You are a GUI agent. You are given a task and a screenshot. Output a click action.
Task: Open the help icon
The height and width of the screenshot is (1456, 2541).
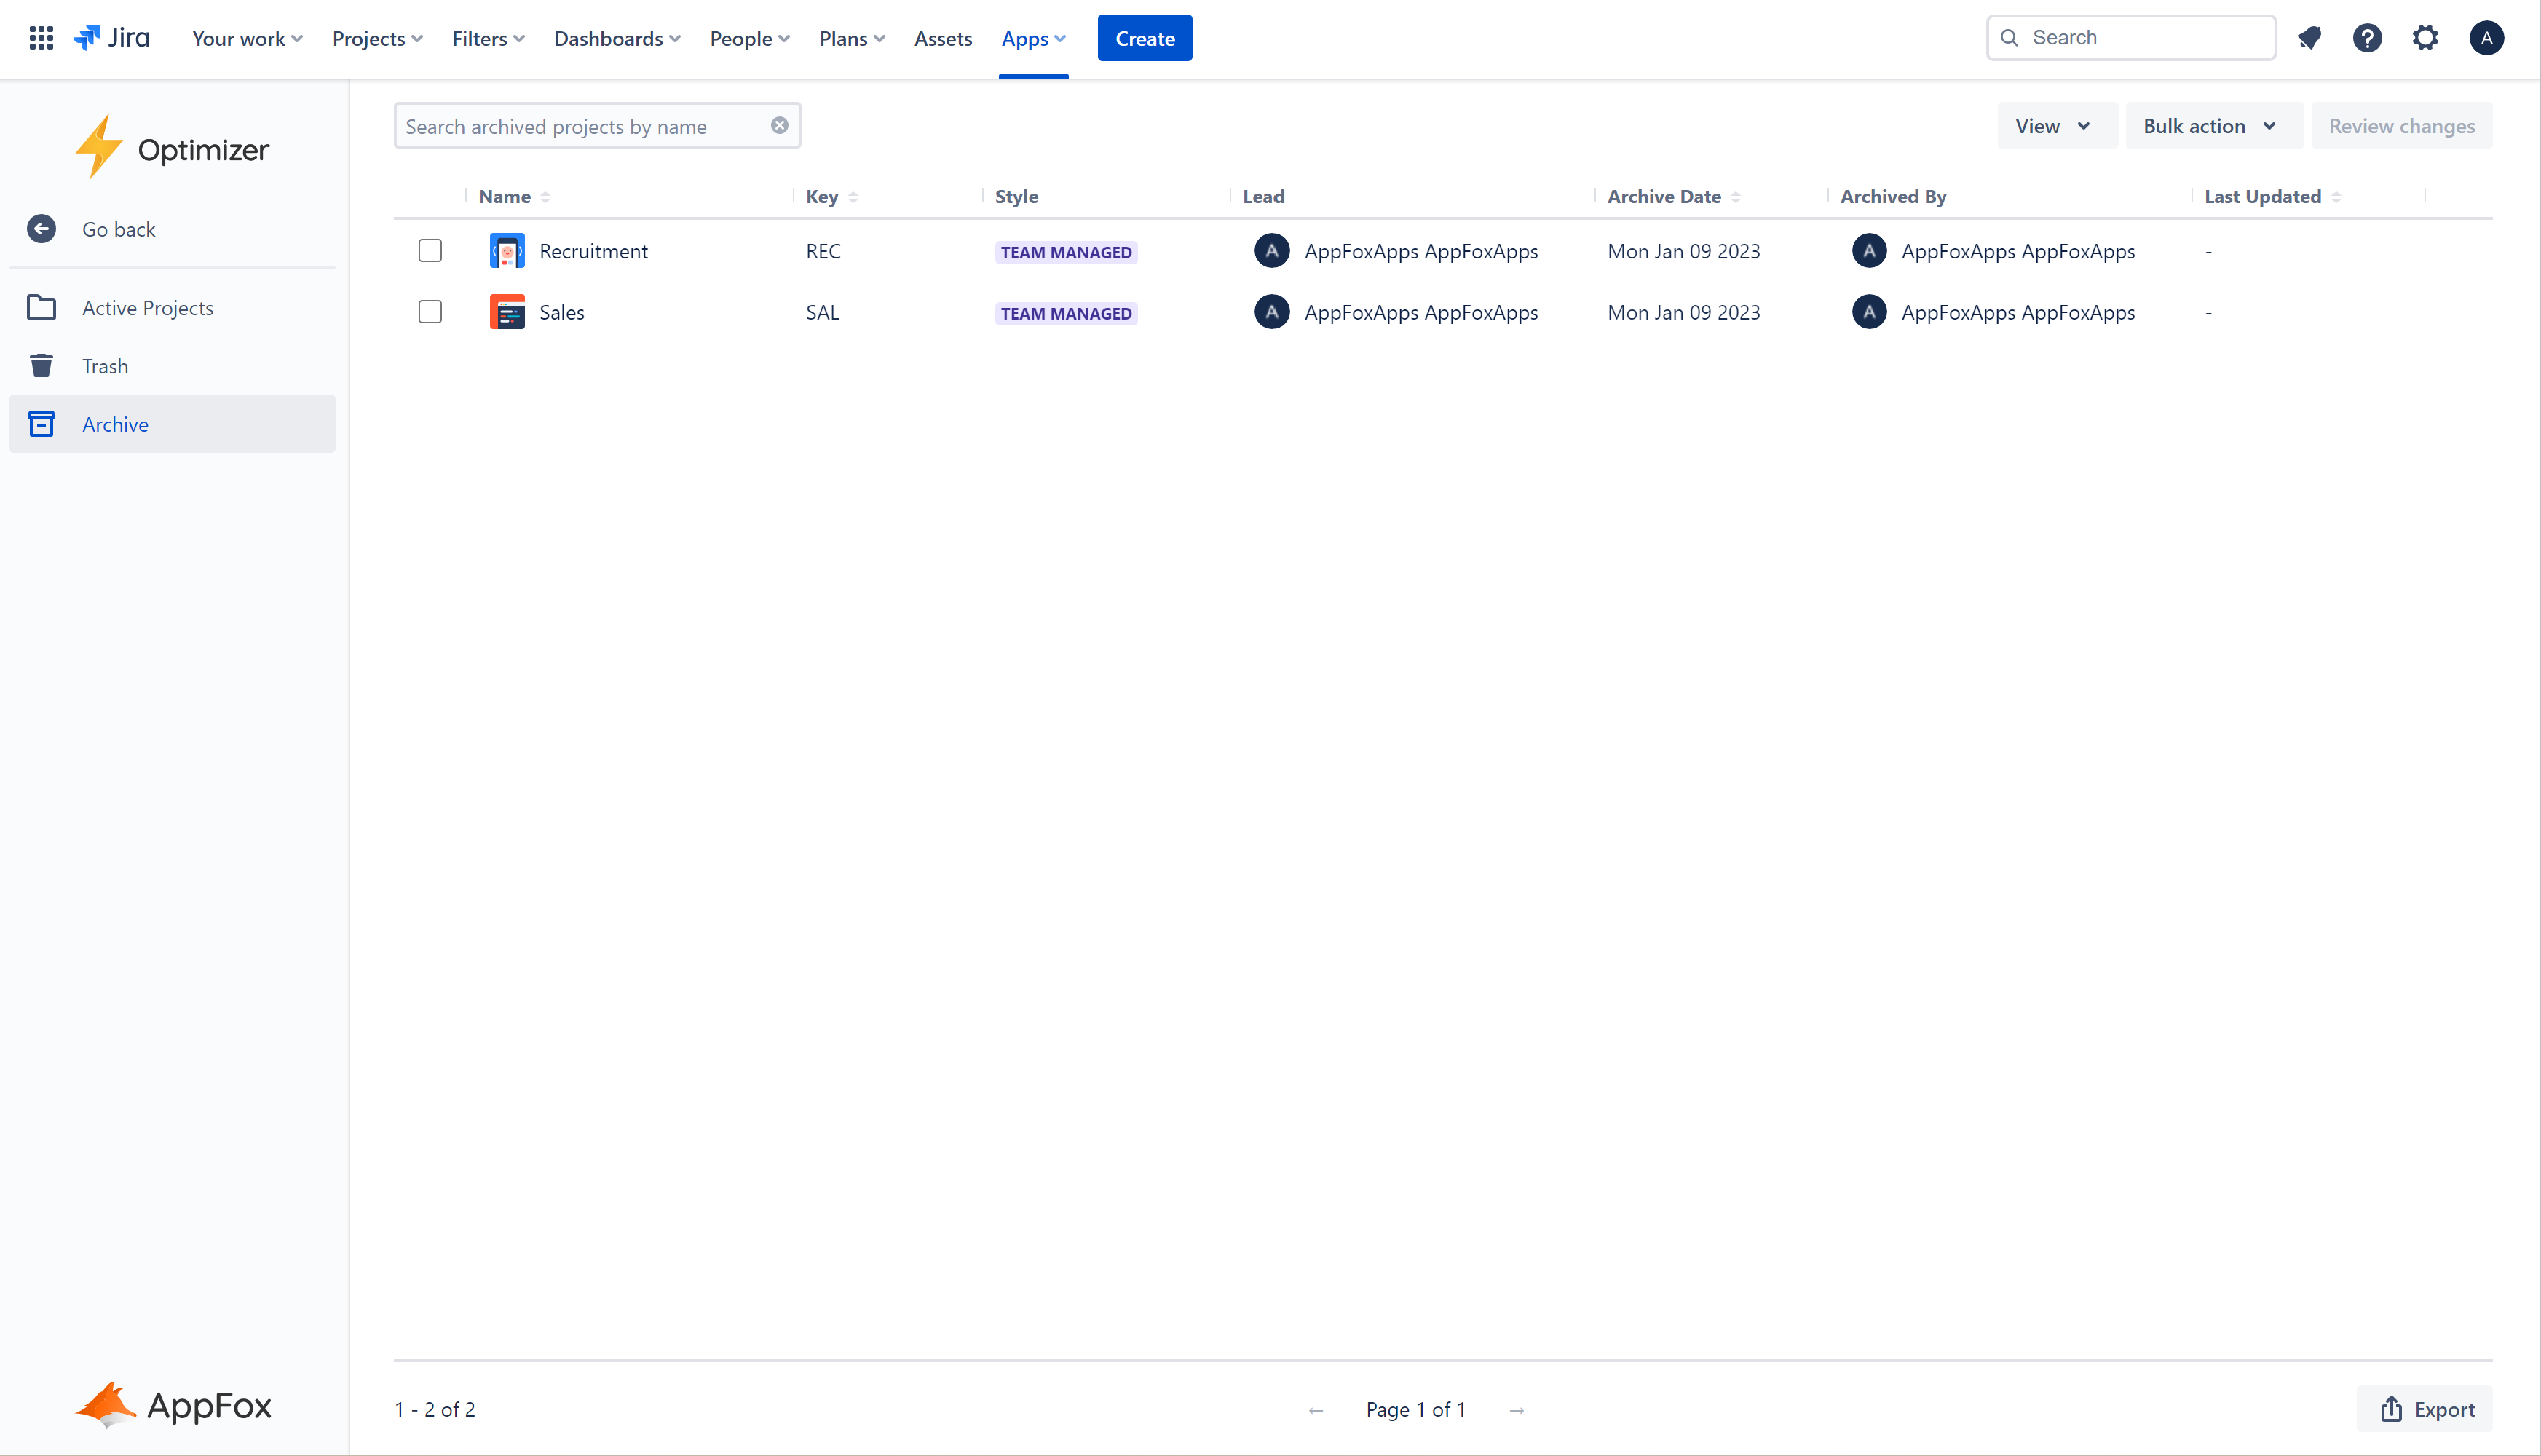click(2368, 37)
